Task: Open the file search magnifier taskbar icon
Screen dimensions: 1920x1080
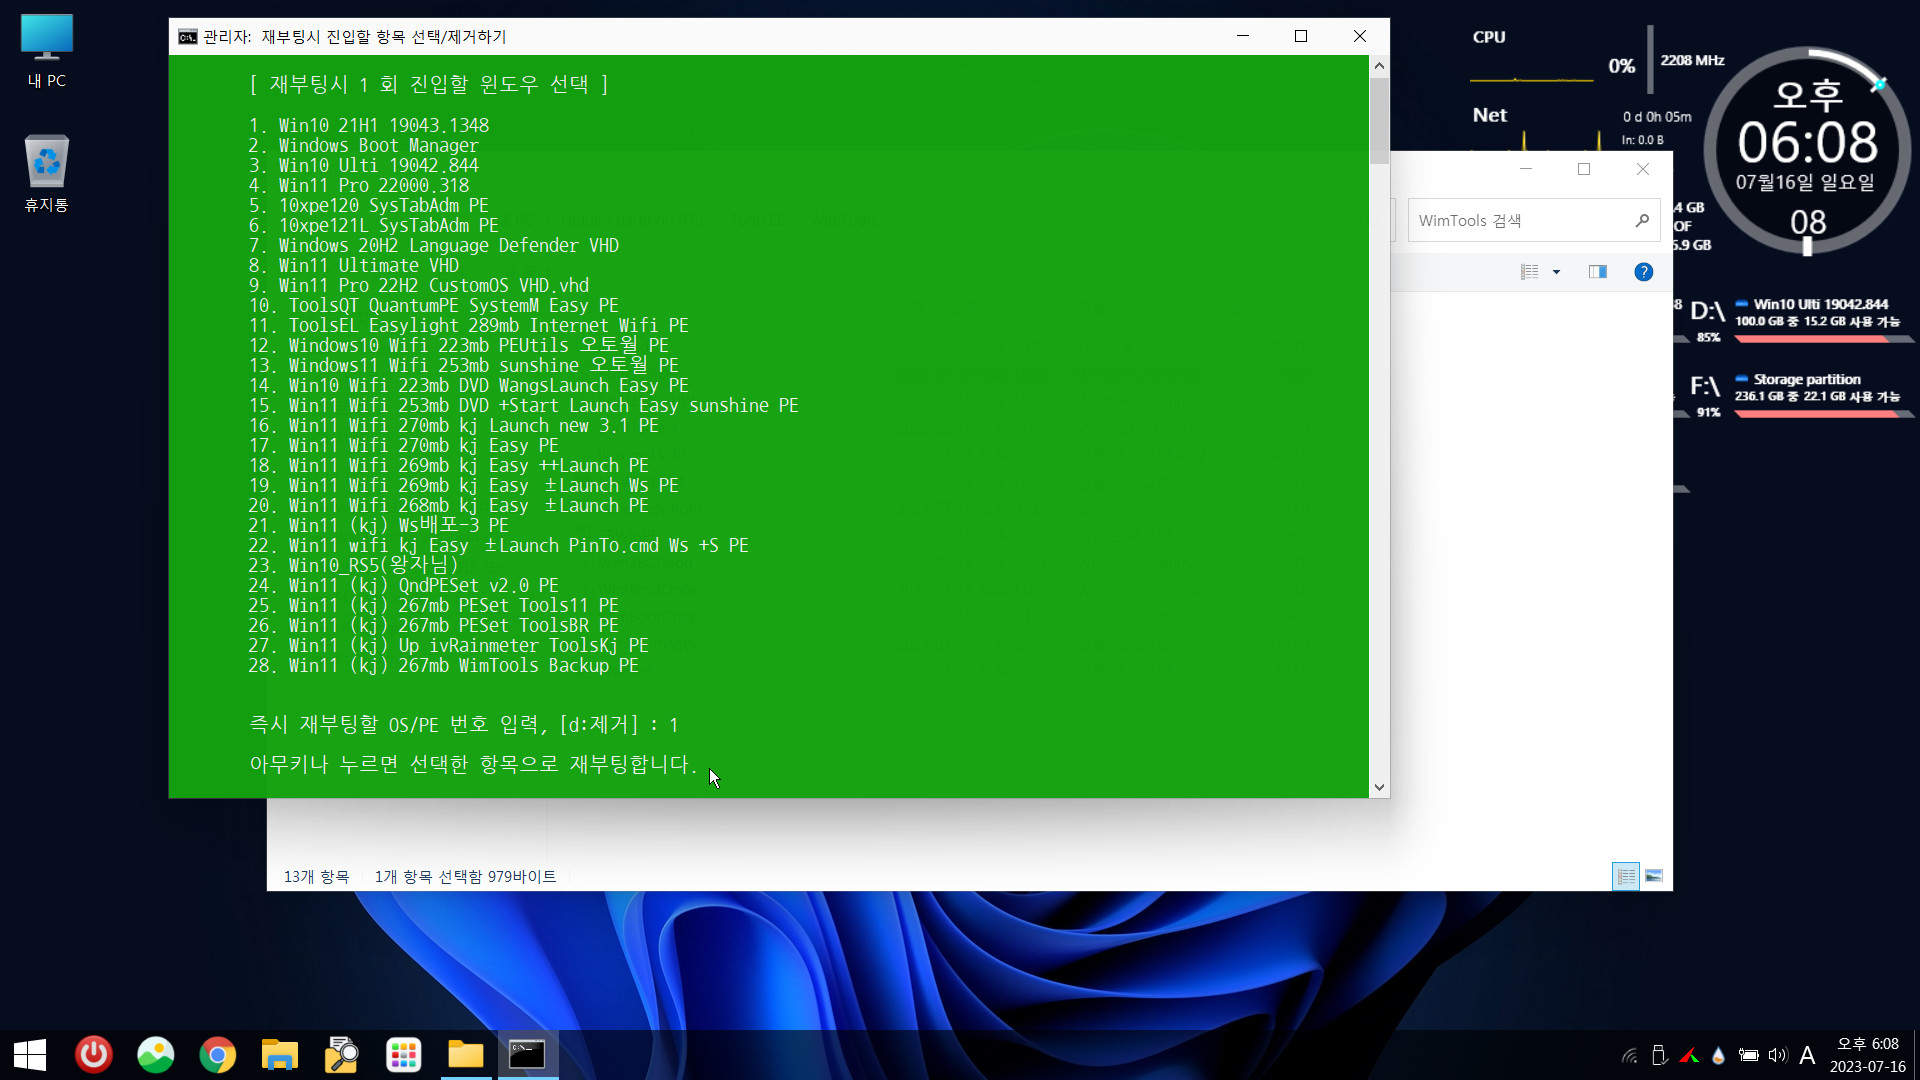Action: click(x=342, y=1055)
